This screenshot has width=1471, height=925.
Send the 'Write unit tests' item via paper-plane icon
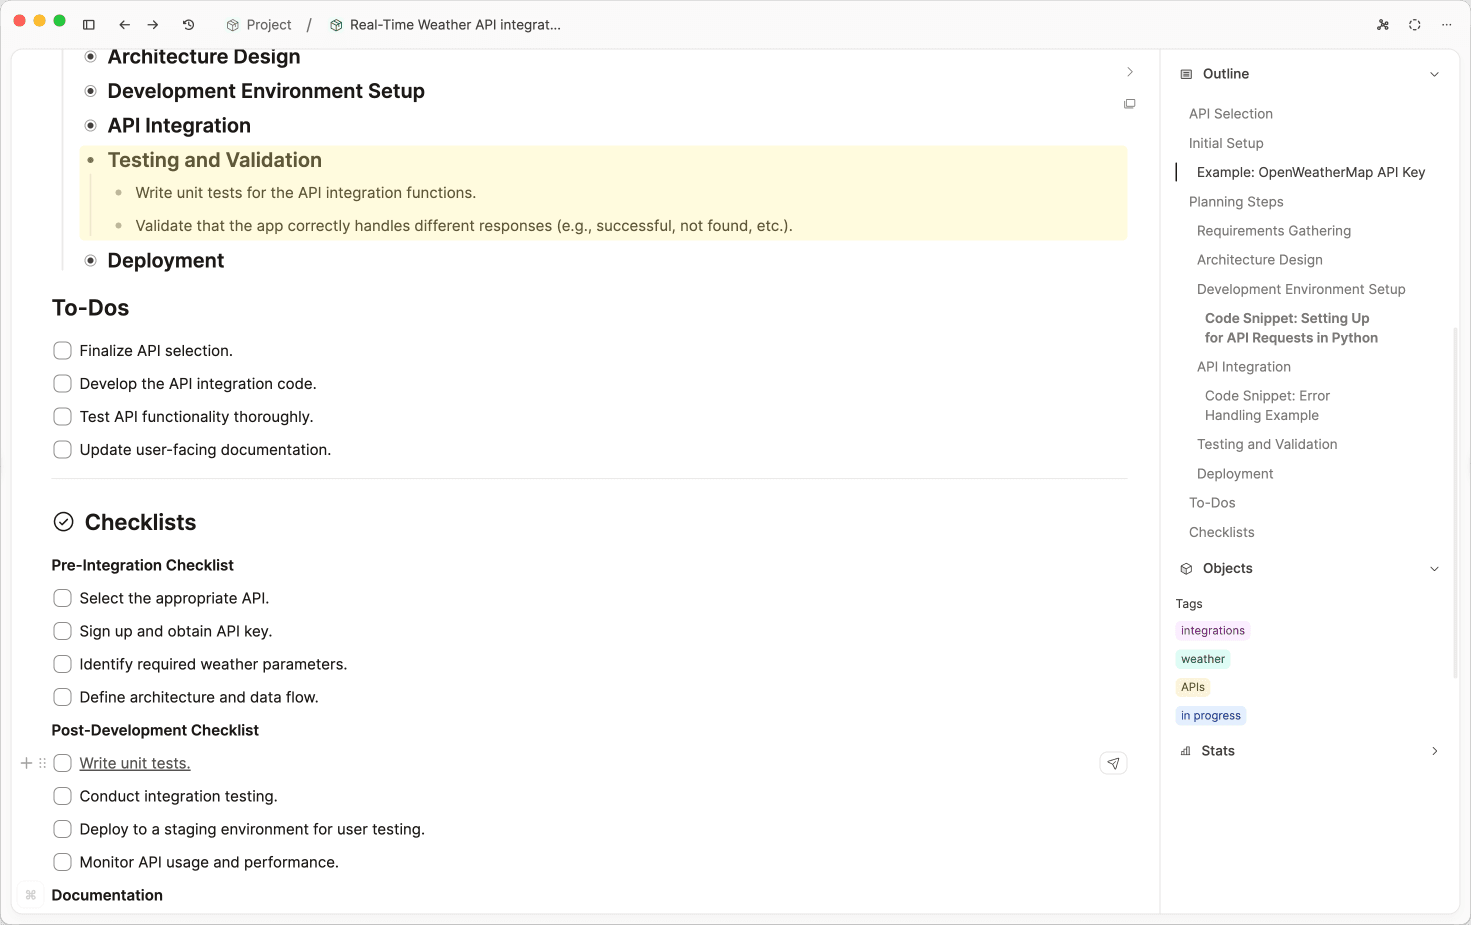(x=1113, y=763)
